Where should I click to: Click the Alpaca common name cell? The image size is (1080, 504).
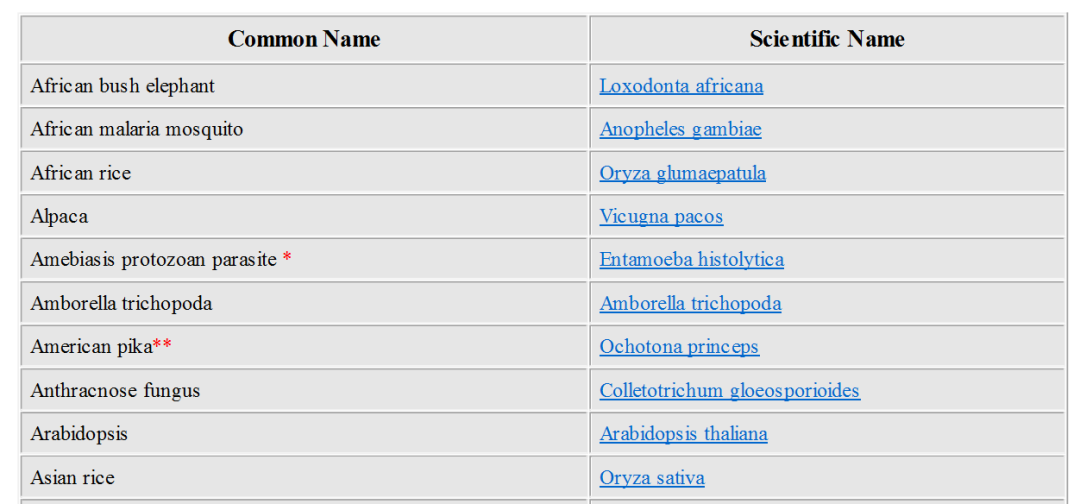(59, 217)
